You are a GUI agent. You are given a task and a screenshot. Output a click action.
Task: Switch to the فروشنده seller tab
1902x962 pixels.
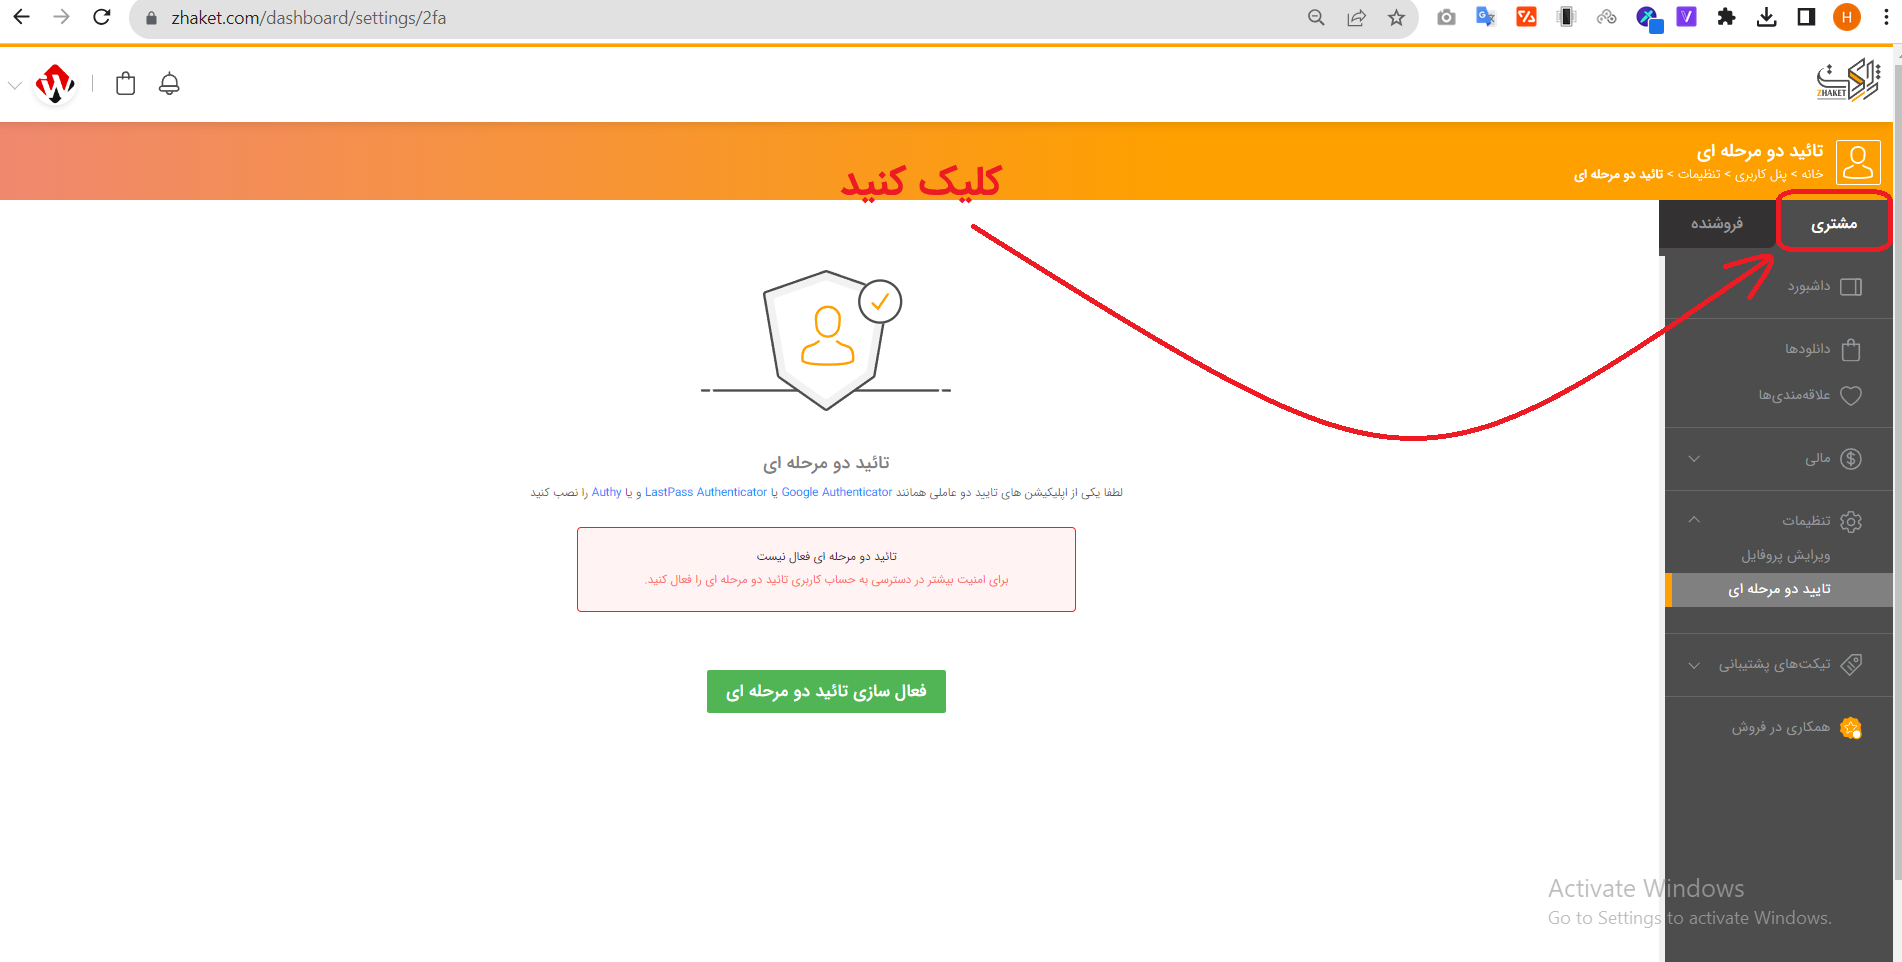[1717, 223]
